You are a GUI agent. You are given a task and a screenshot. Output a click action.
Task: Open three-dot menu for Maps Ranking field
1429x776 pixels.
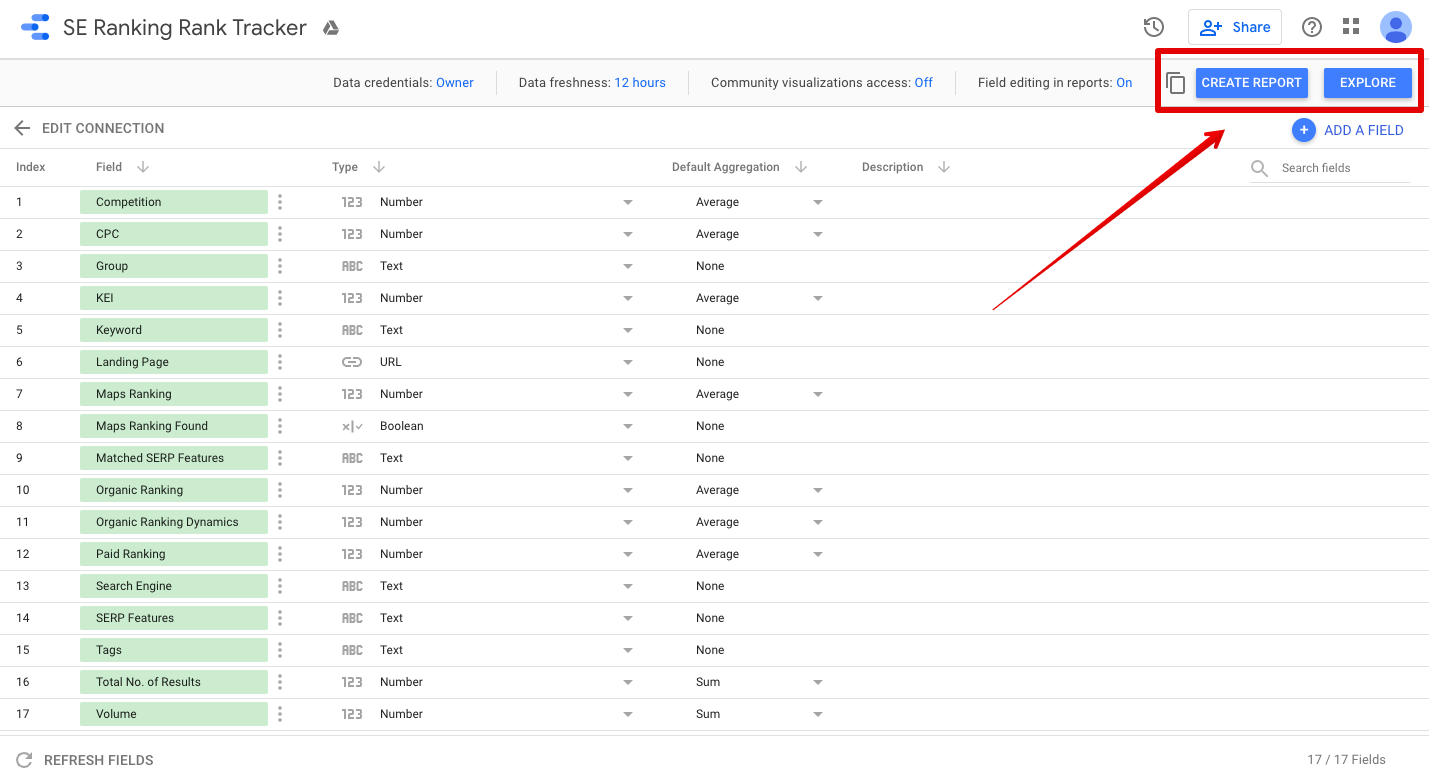click(280, 394)
